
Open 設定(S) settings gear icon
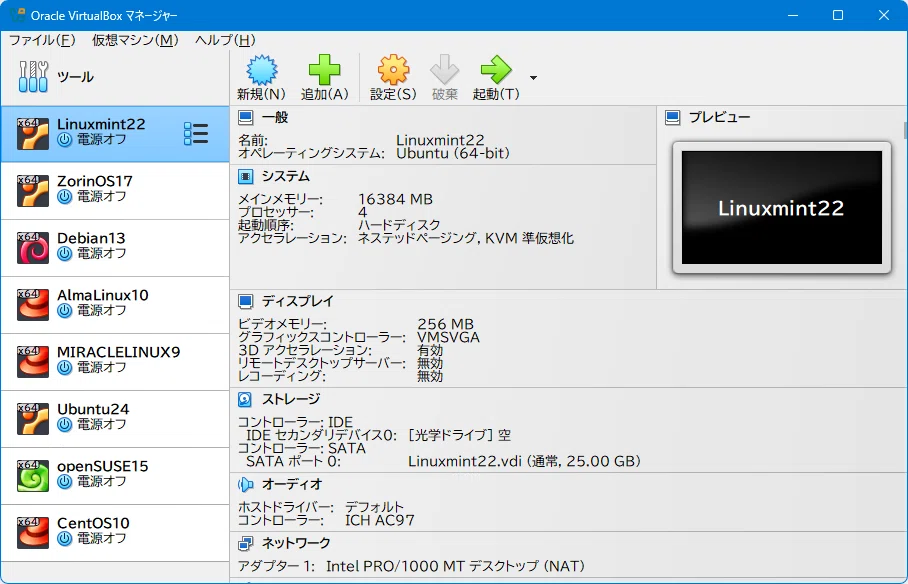(393, 70)
